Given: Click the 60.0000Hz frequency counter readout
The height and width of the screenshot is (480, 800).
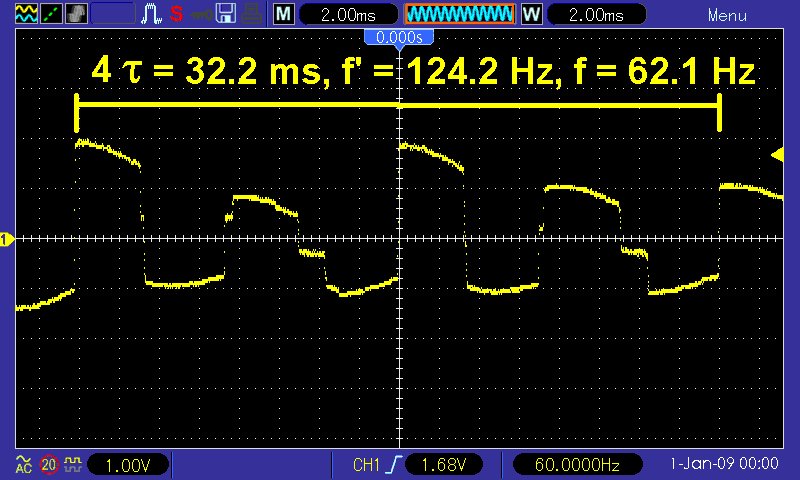Looking at the screenshot, I should click(578, 465).
